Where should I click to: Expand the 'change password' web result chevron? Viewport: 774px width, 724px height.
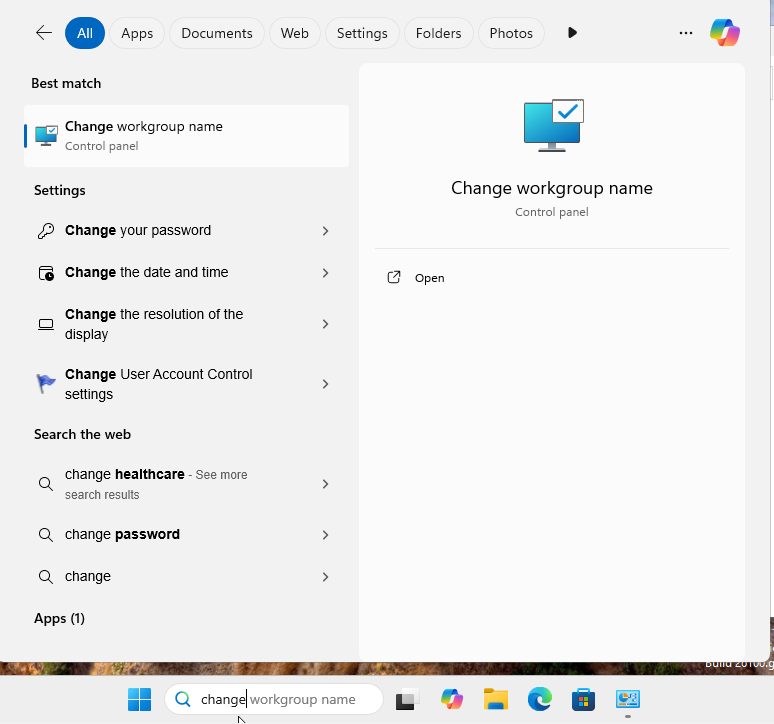coord(325,535)
